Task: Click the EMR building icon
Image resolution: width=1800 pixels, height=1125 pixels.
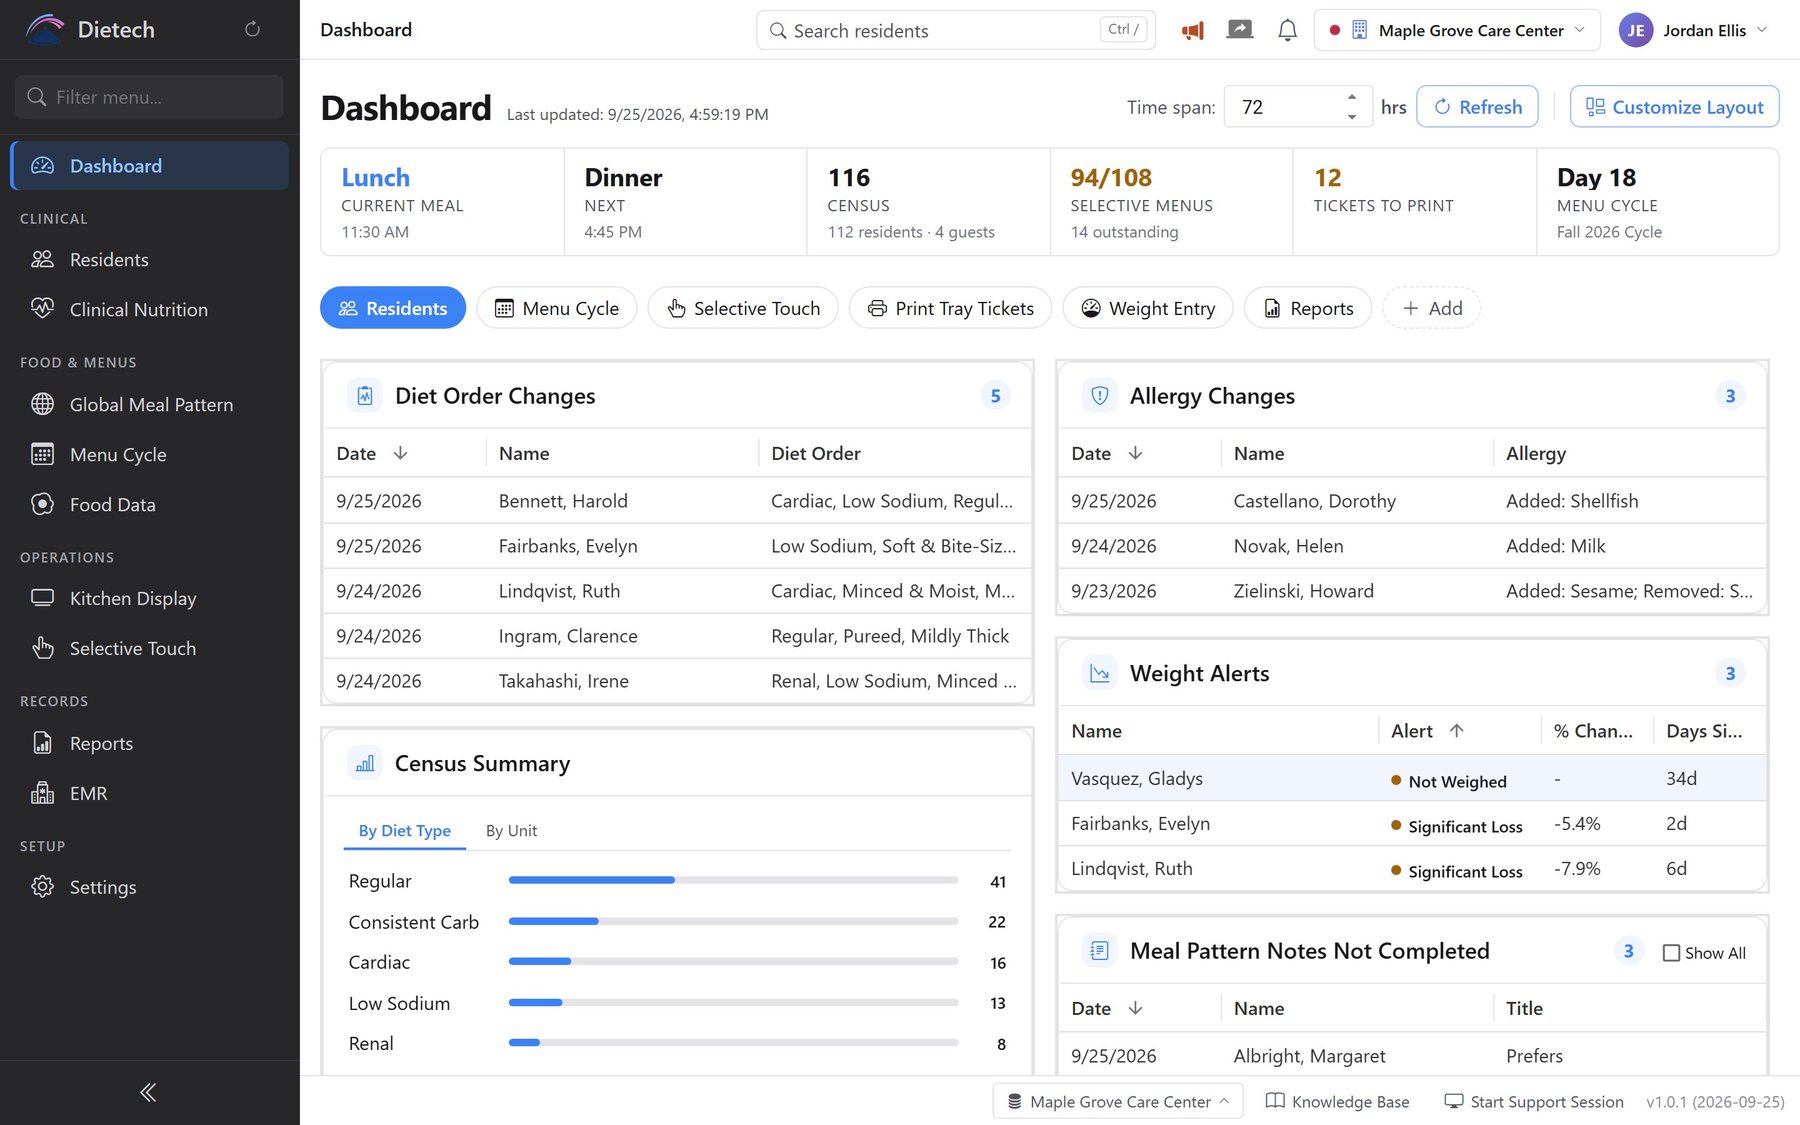Action: [x=42, y=793]
